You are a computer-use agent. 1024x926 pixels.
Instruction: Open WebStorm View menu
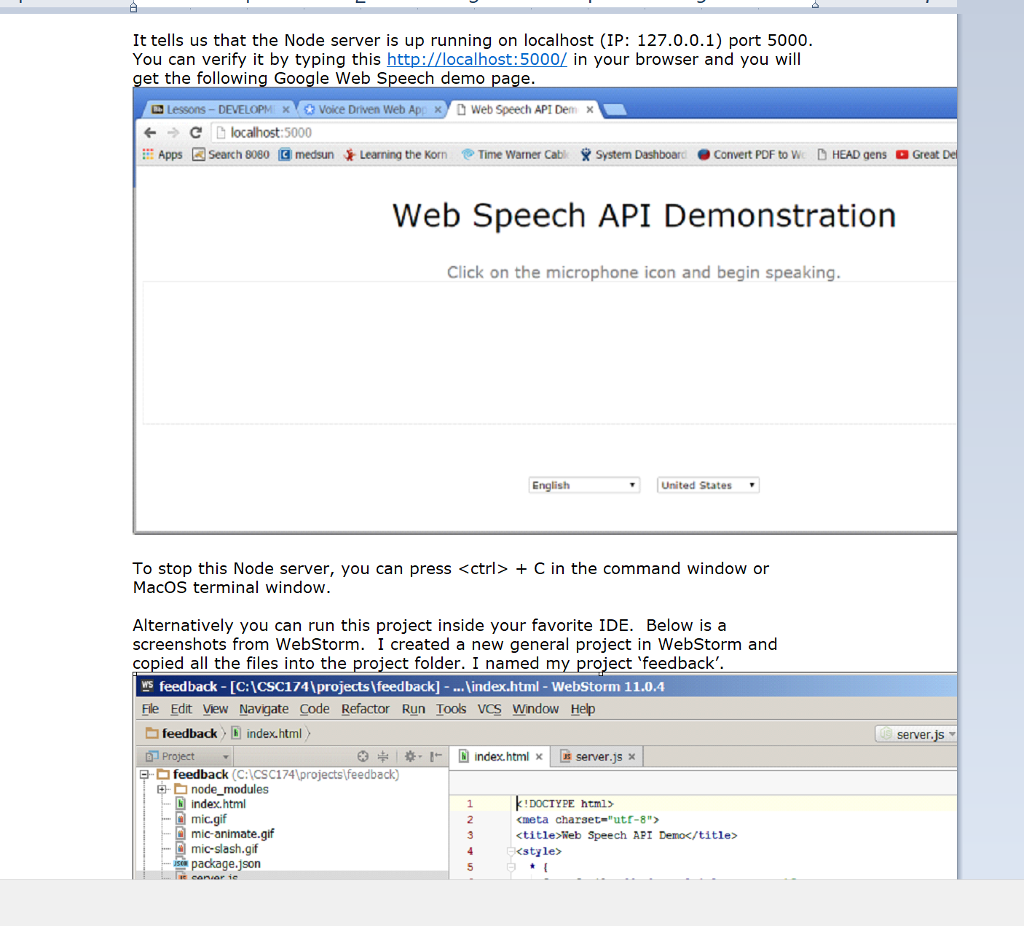[x=215, y=709]
